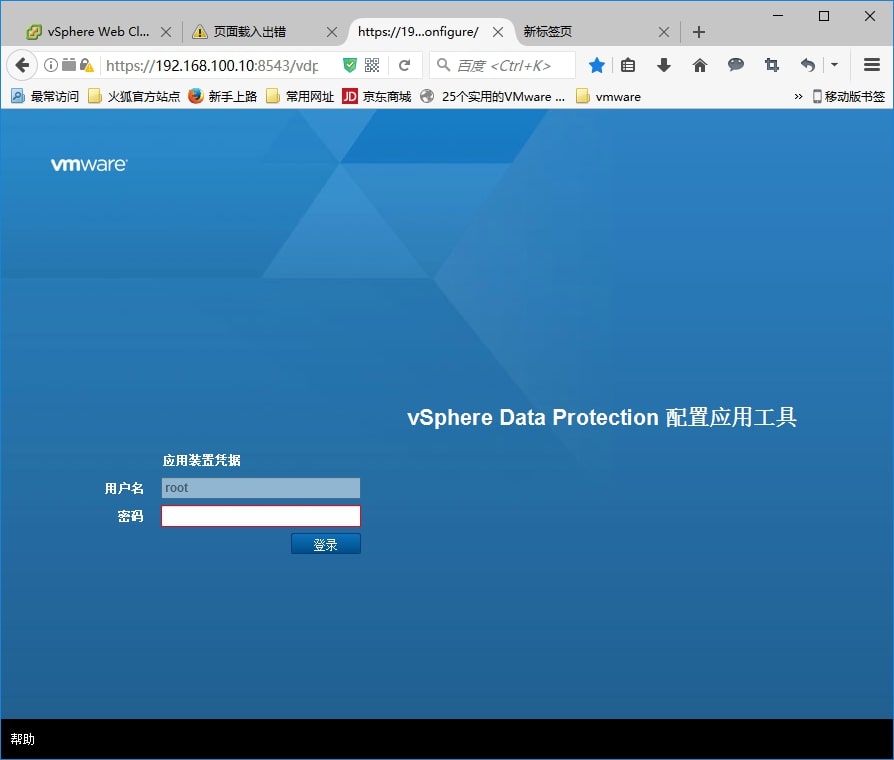Bookmark this page with the star icon

597,66
